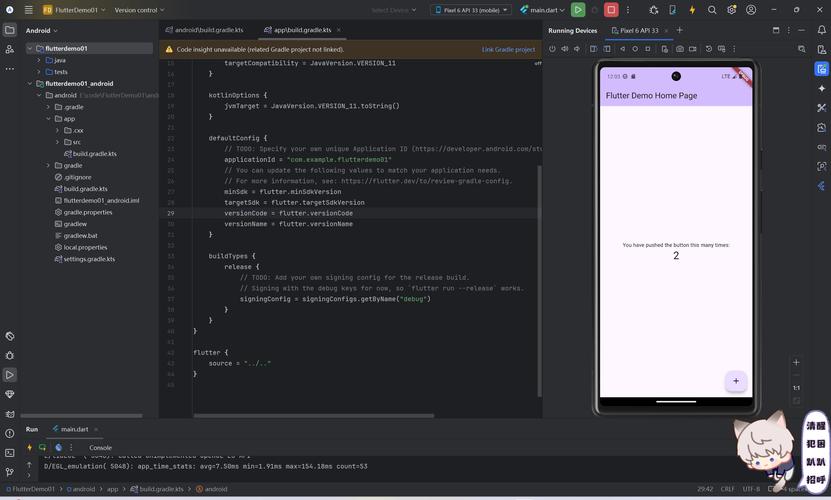This screenshot has width=831, height=500.
Task: Click the green Run button in toolbar
Action: [x=578, y=10]
